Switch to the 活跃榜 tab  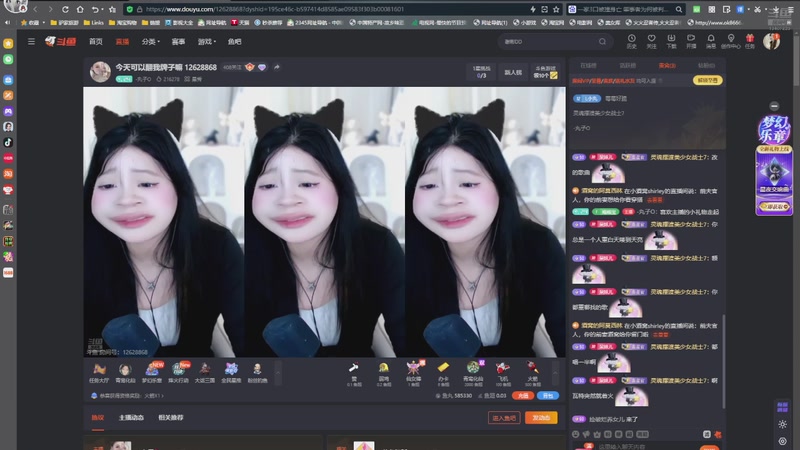627,65
